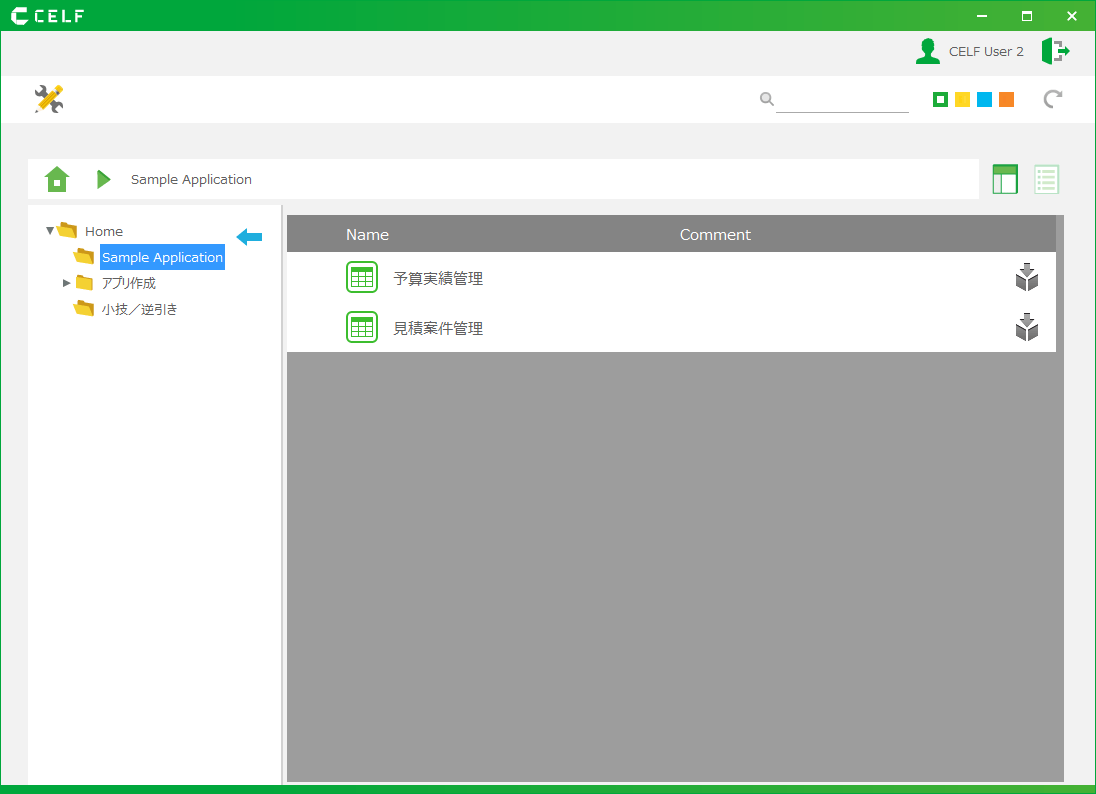Click the download icon for 予算実績管理

click(x=1026, y=278)
